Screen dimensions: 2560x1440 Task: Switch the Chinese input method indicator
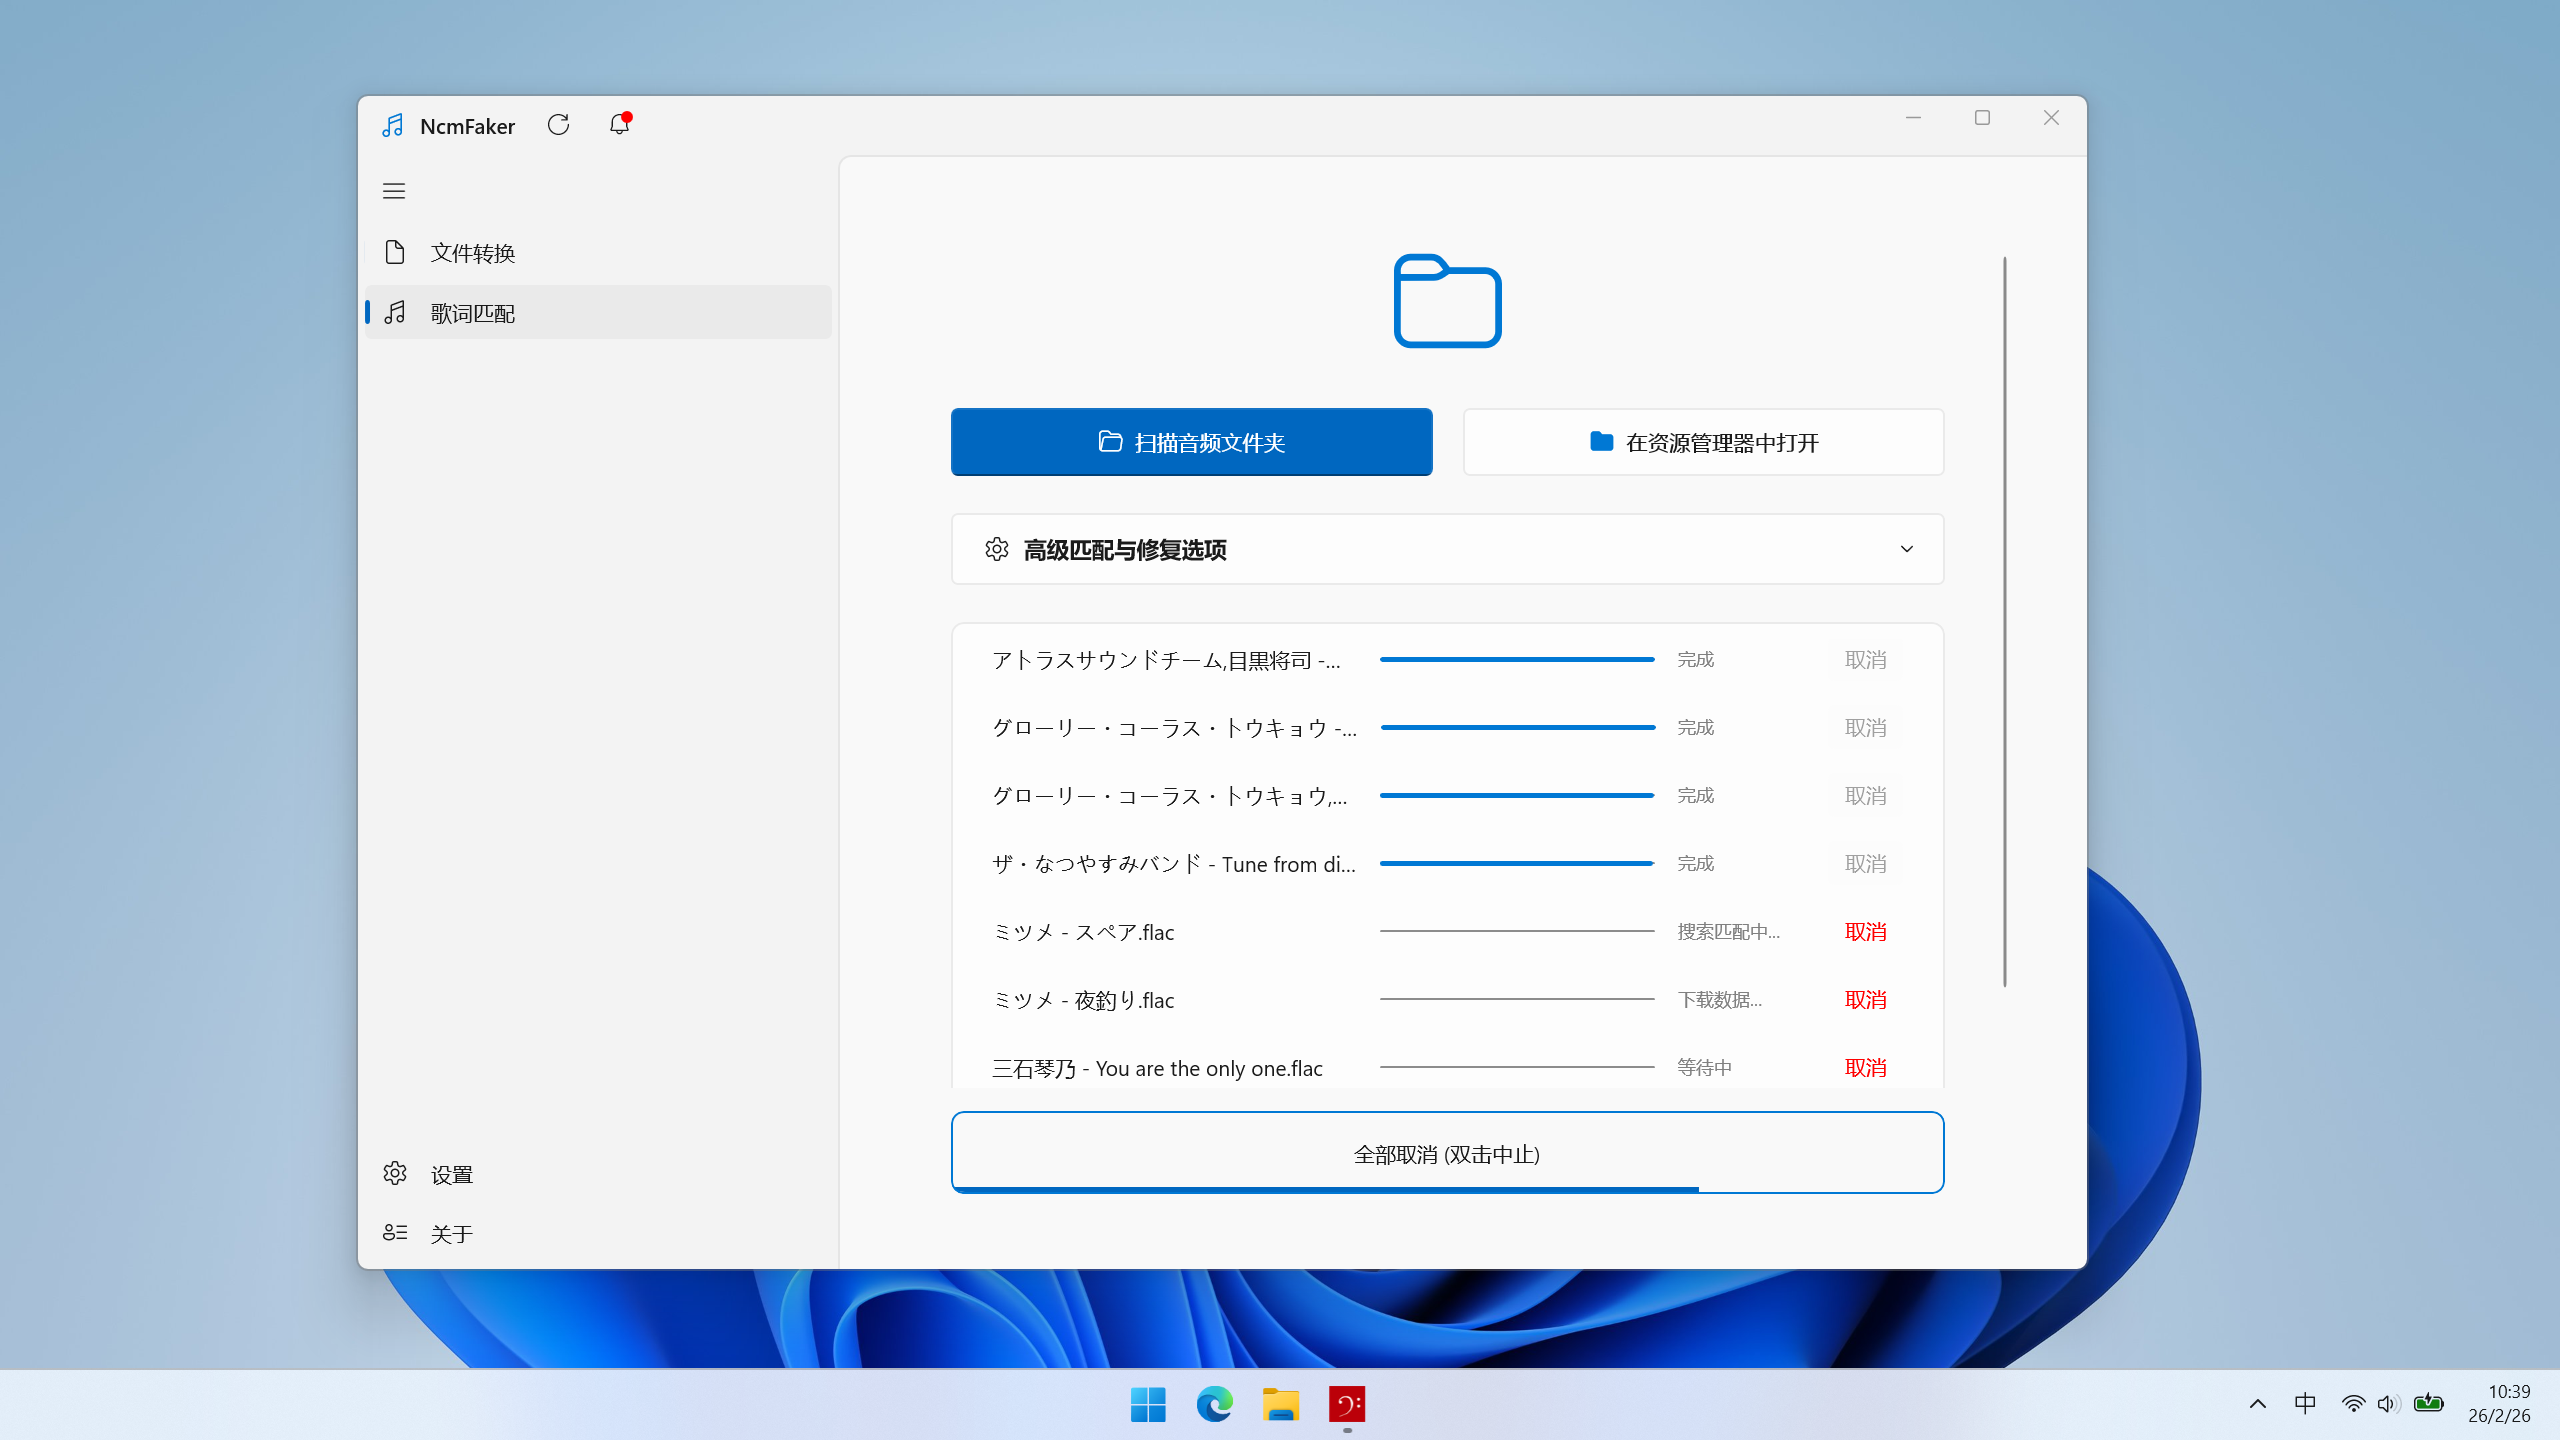pyautogui.click(x=2305, y=1404)
